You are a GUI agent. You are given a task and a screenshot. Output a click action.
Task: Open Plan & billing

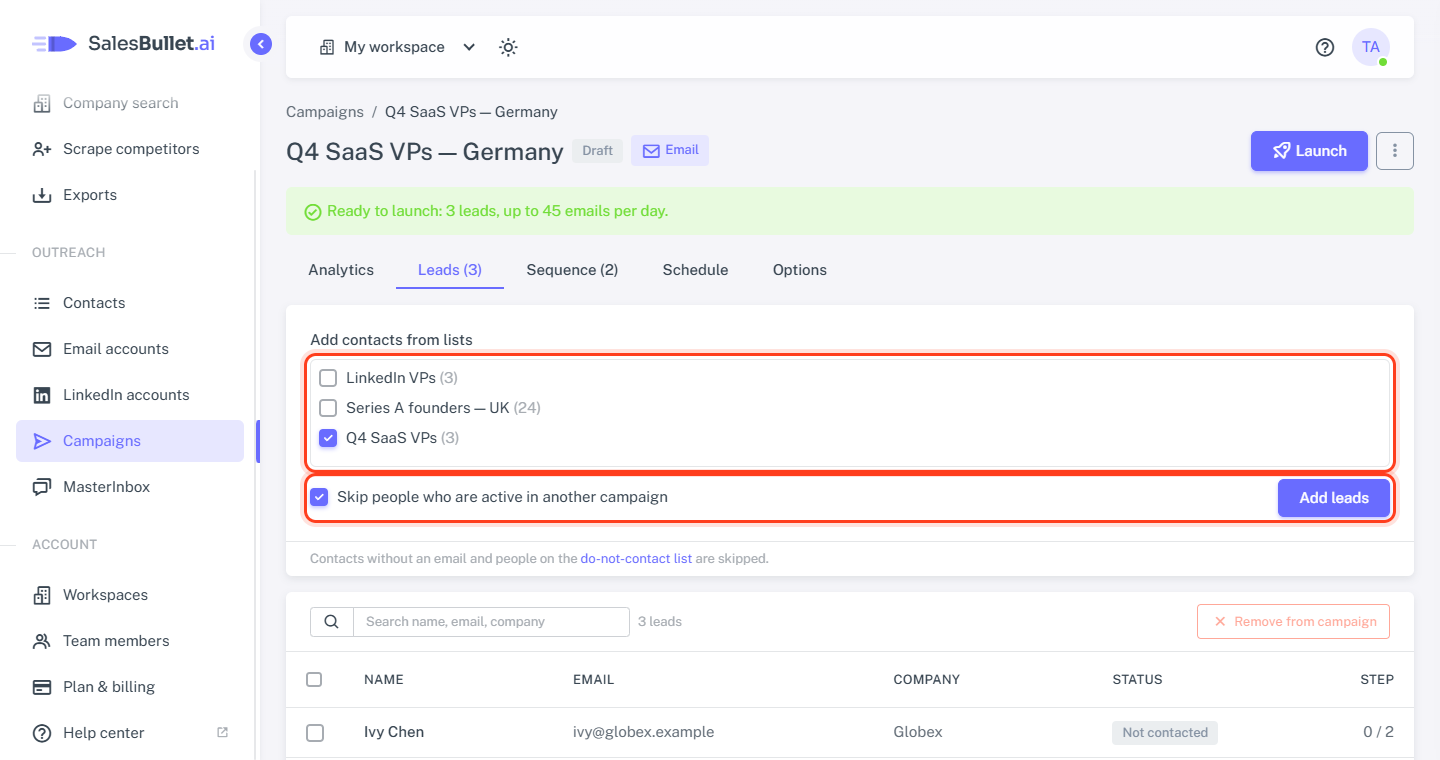pyautogui.click(x=130, y=687)
